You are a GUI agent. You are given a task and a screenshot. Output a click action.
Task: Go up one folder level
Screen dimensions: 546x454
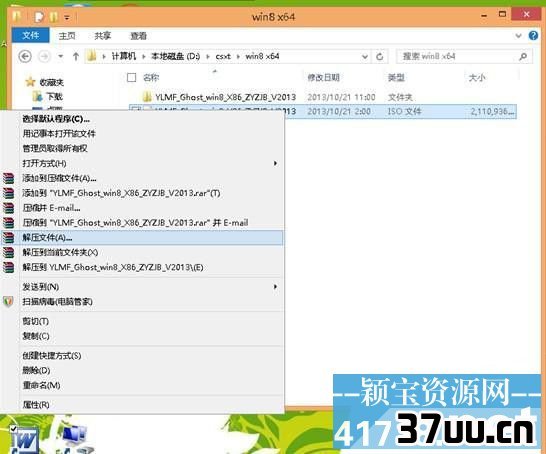coord(76,56)
